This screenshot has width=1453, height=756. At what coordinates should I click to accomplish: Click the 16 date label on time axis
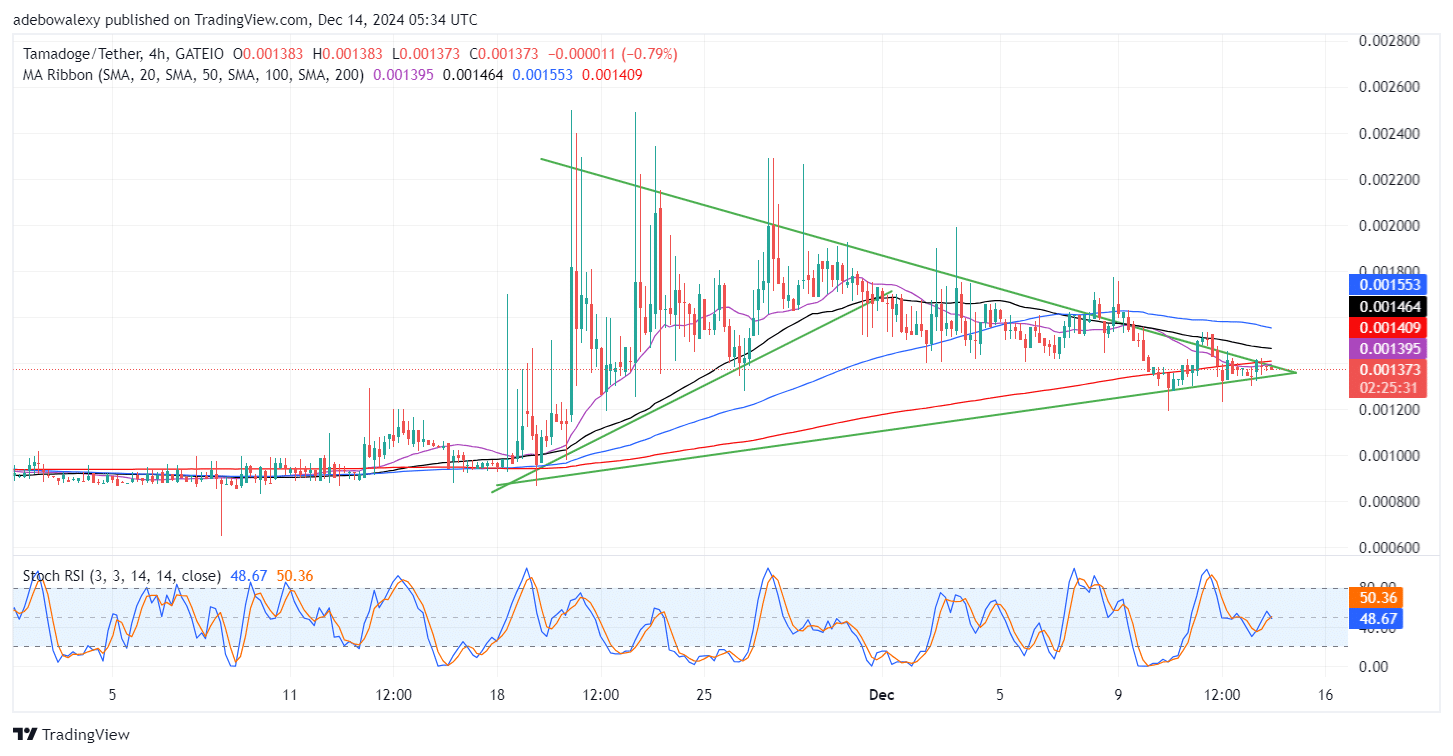point(1326,694)
